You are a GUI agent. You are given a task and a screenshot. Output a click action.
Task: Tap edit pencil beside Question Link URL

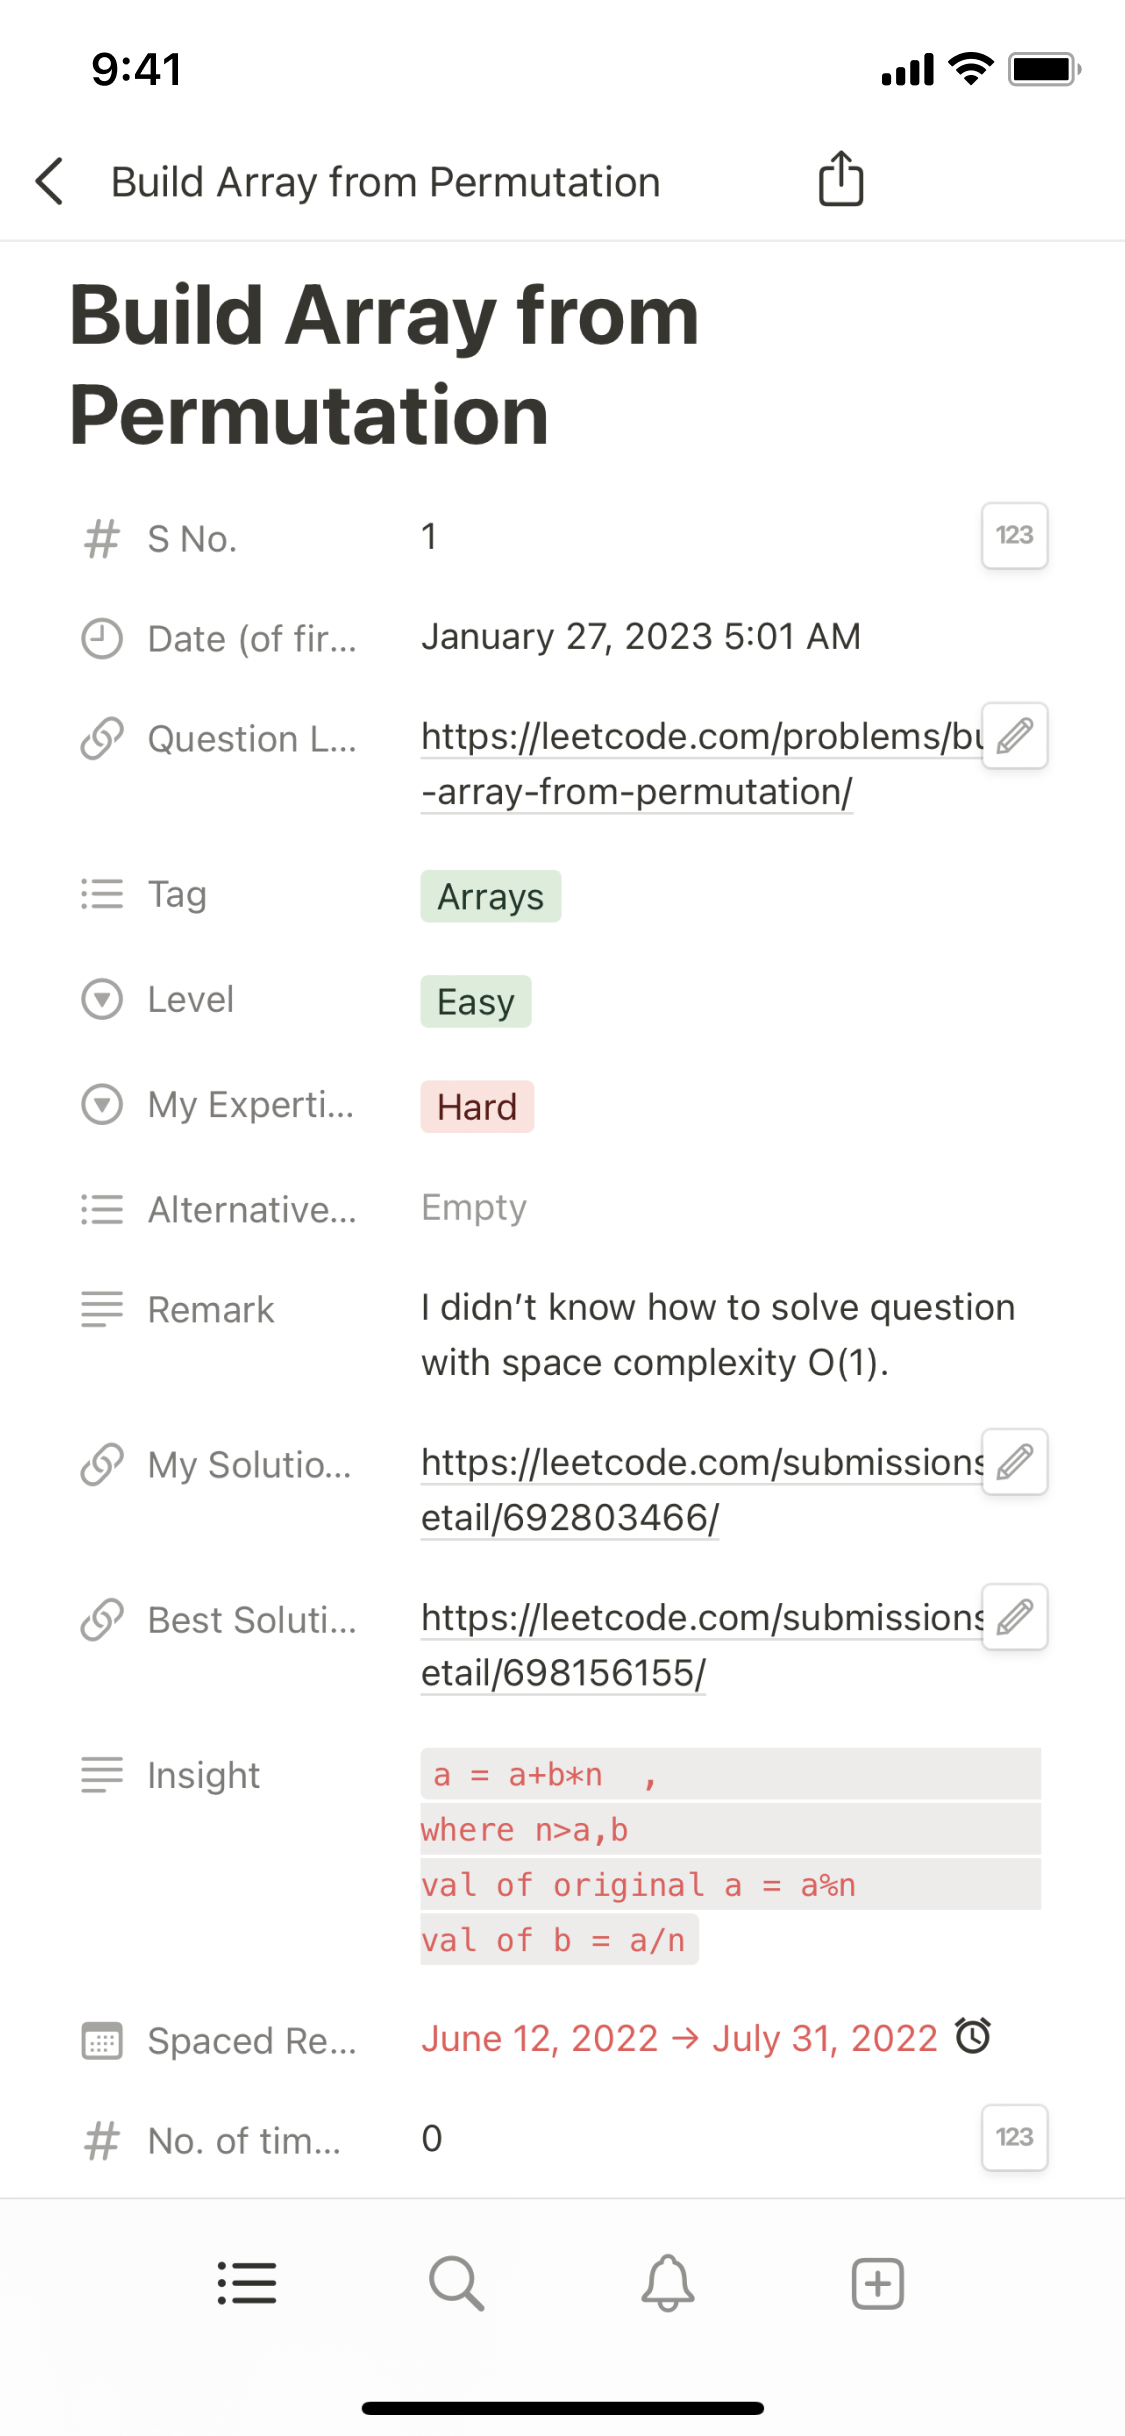(1014, 736)
